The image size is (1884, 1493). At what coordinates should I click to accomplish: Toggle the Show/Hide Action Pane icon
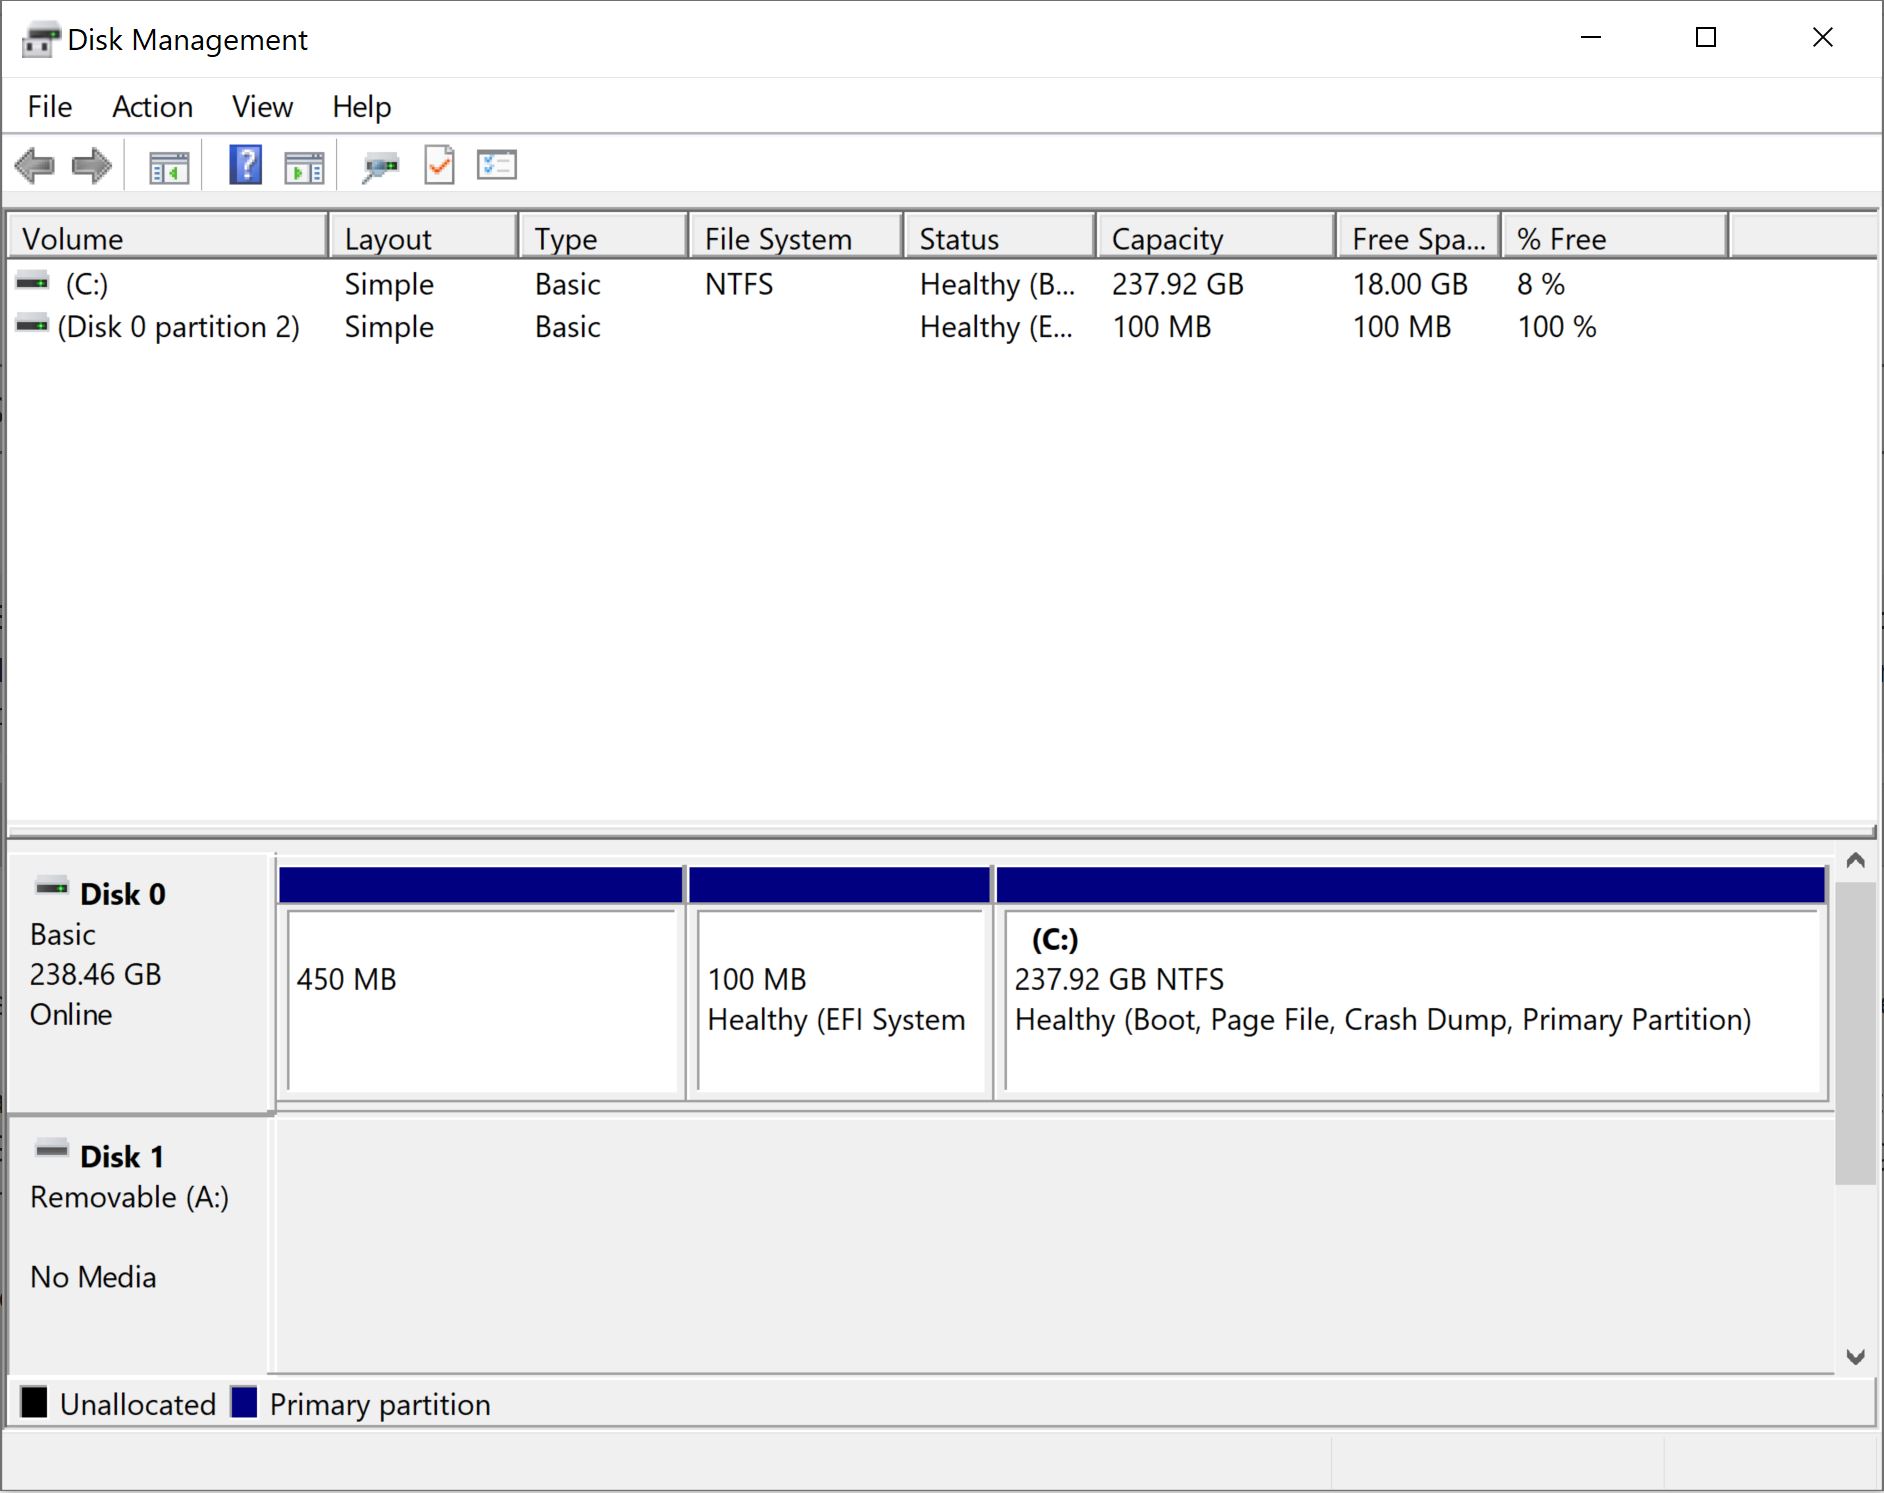(304, 166)
